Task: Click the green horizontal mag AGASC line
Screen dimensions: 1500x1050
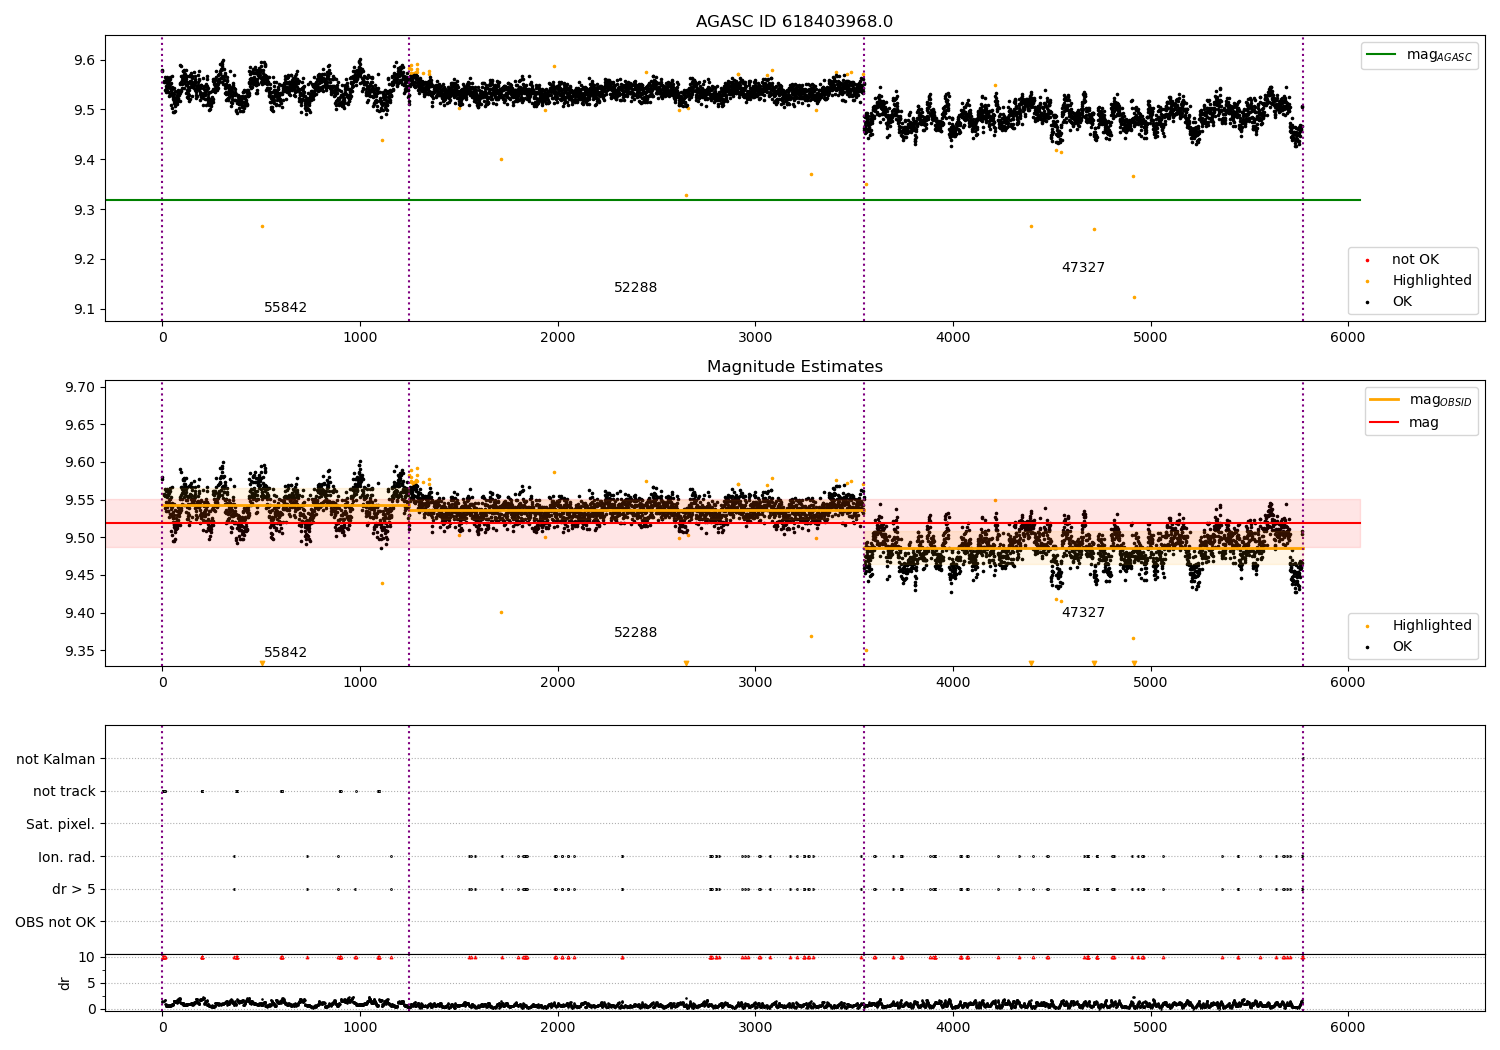Action: coord(733,200)
